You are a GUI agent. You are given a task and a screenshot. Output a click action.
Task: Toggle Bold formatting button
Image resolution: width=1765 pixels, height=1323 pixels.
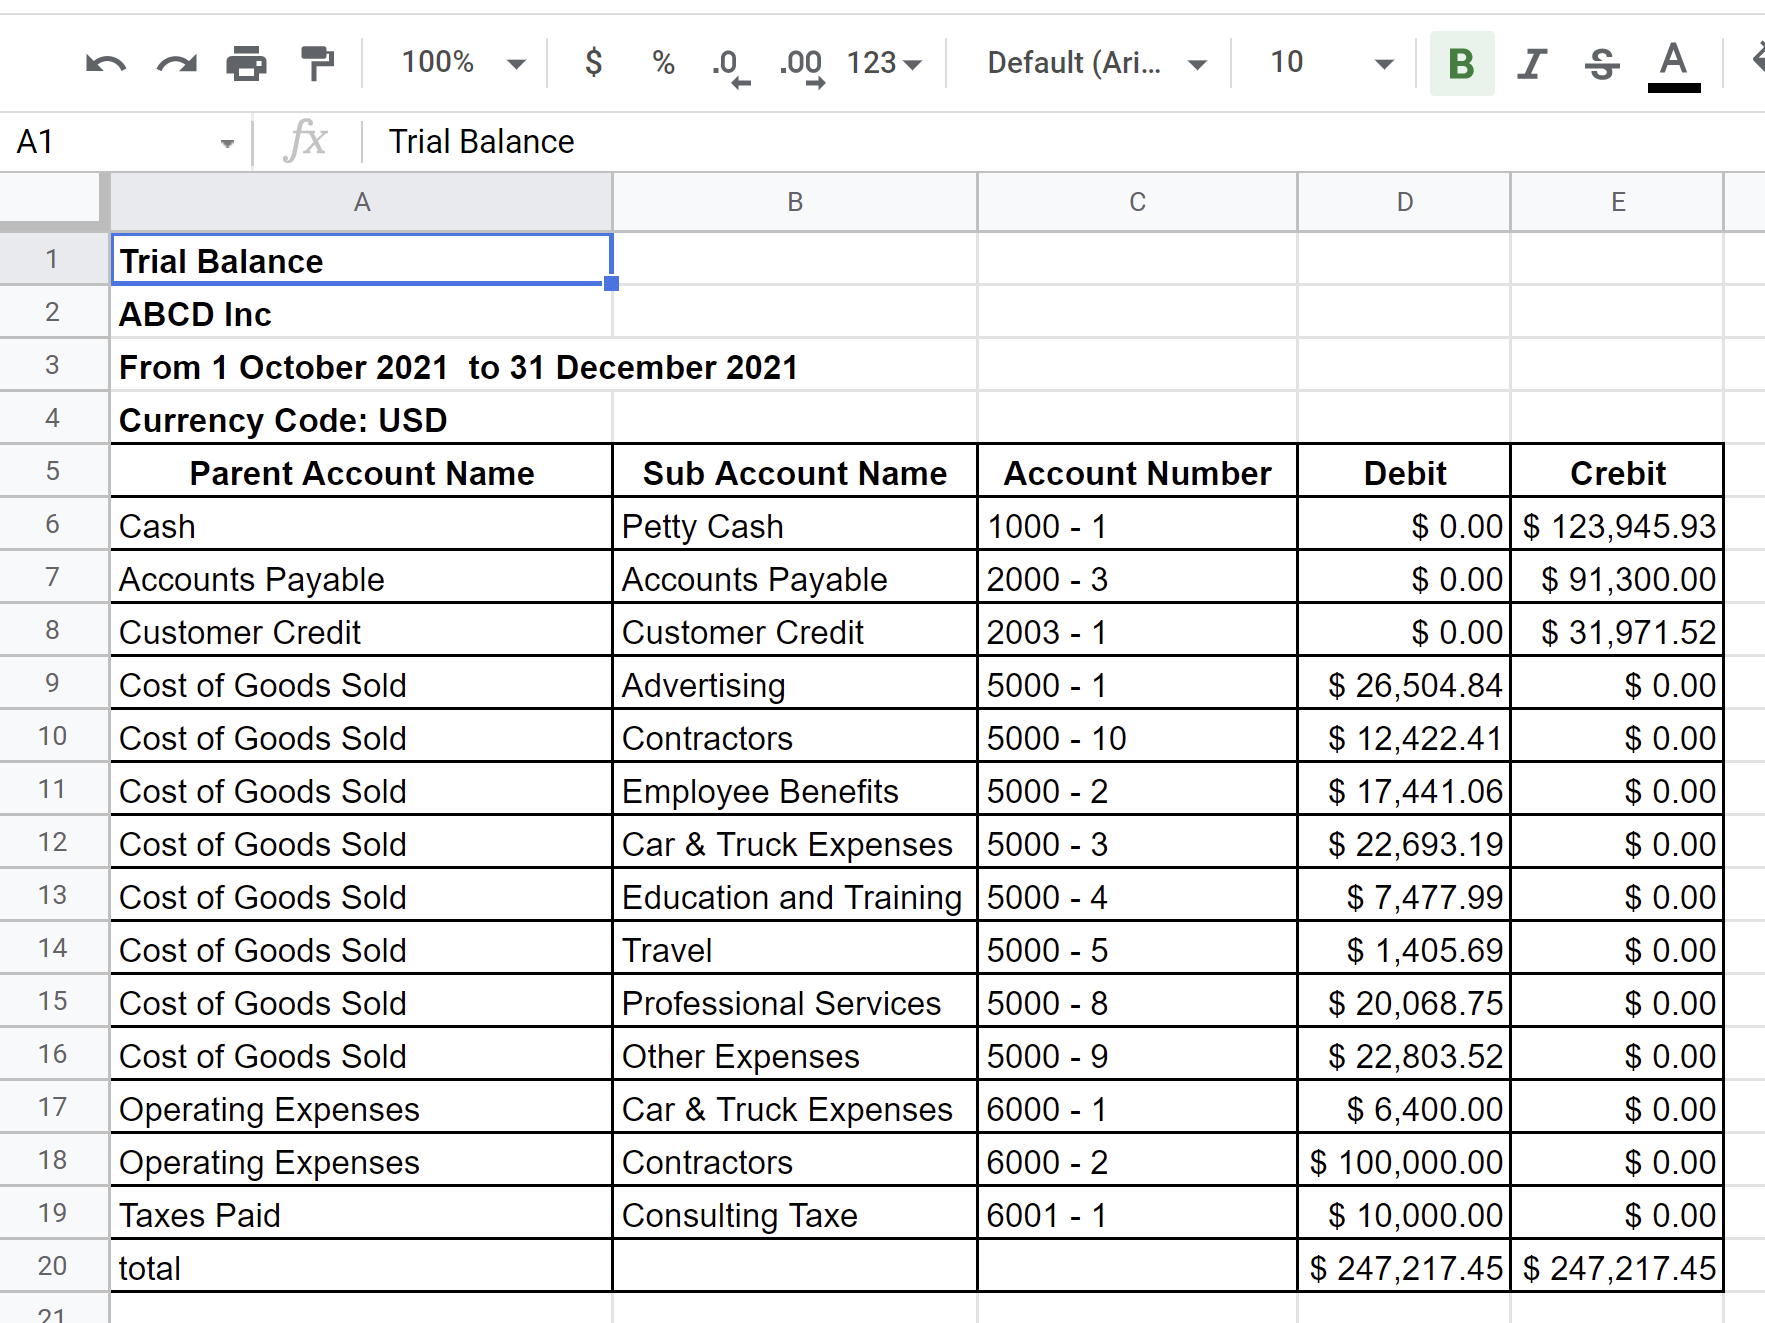pyautogui.click(x=1462, y=63)
